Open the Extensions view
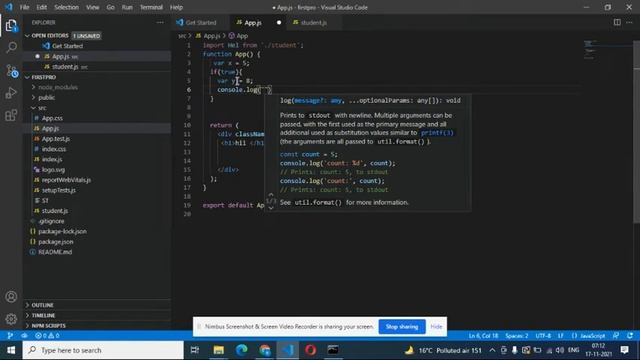 tap(11, 115)
